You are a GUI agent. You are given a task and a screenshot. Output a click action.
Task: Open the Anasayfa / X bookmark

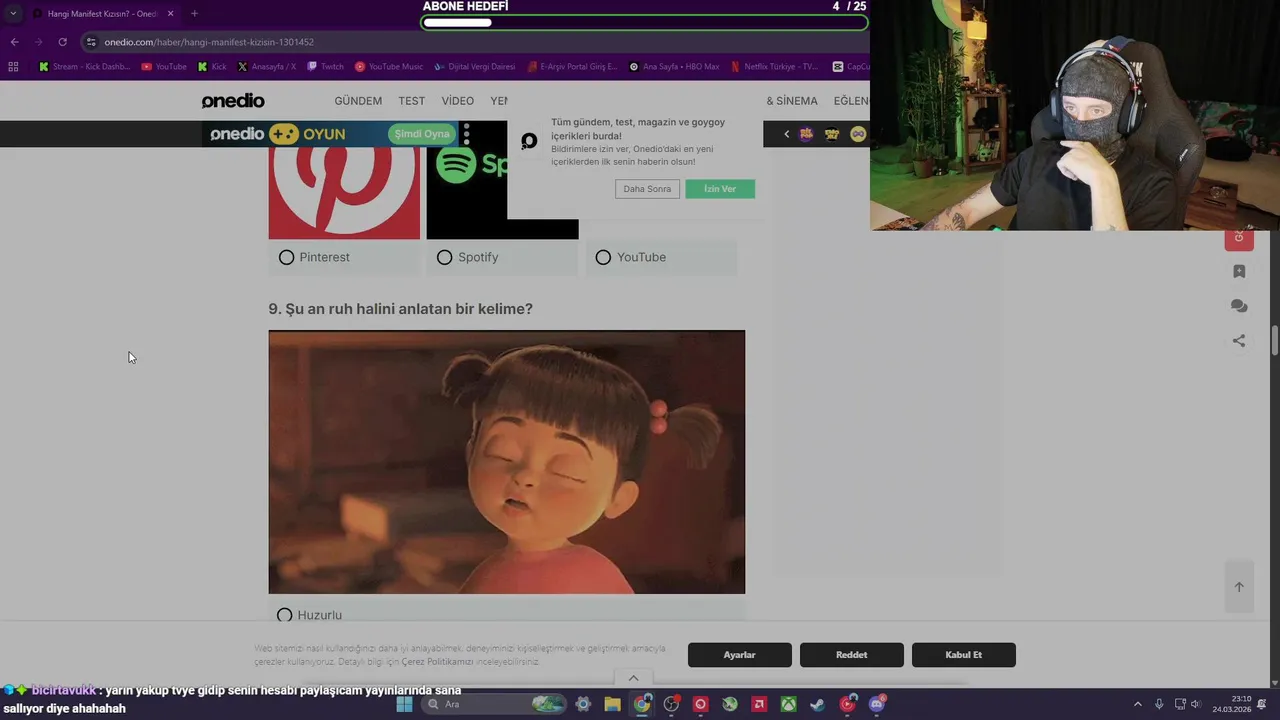pyautogui.click(x=266, y=67)
